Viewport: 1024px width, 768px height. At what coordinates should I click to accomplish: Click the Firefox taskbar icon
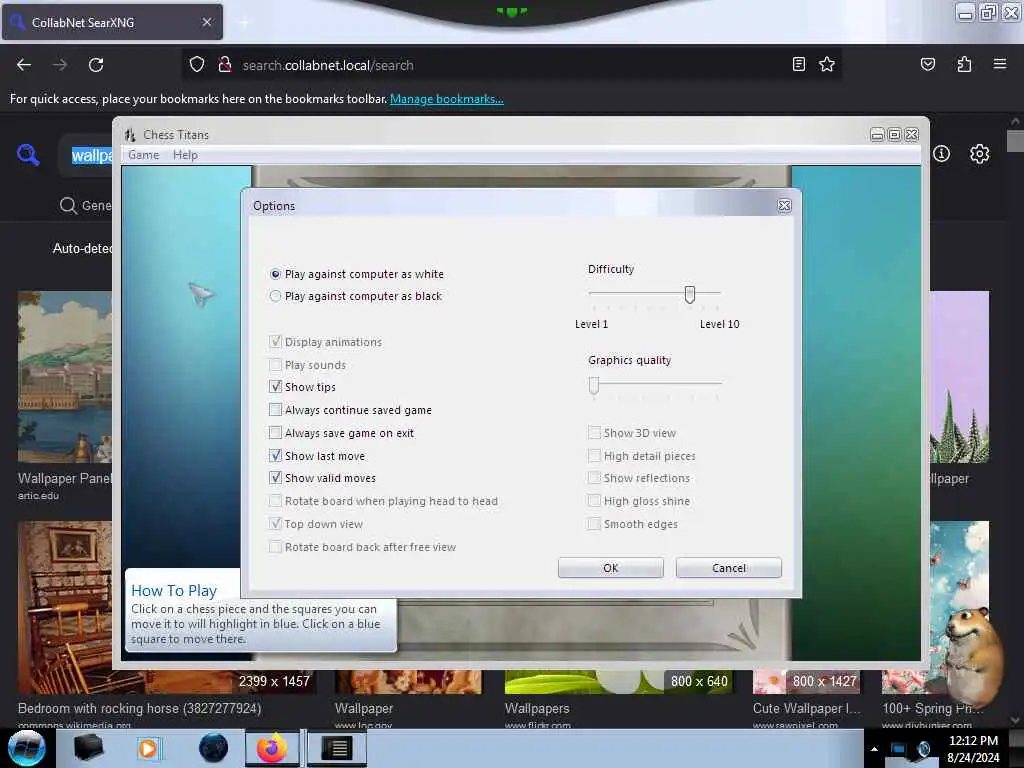pyautogui.click(x=272, y=748)
